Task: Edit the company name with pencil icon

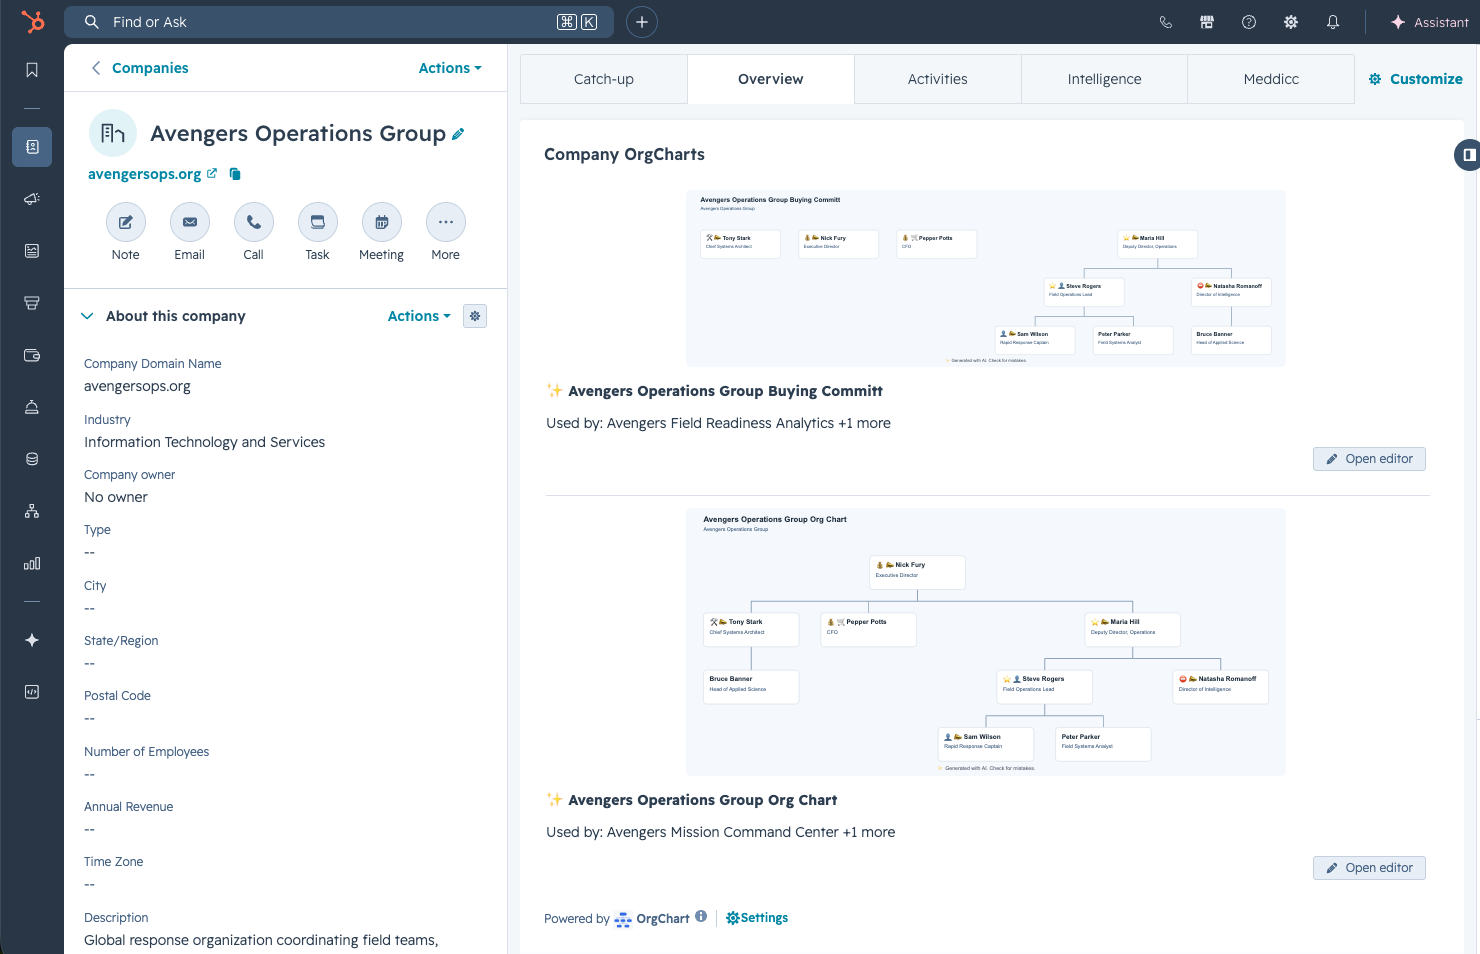Action: [458, 134]
